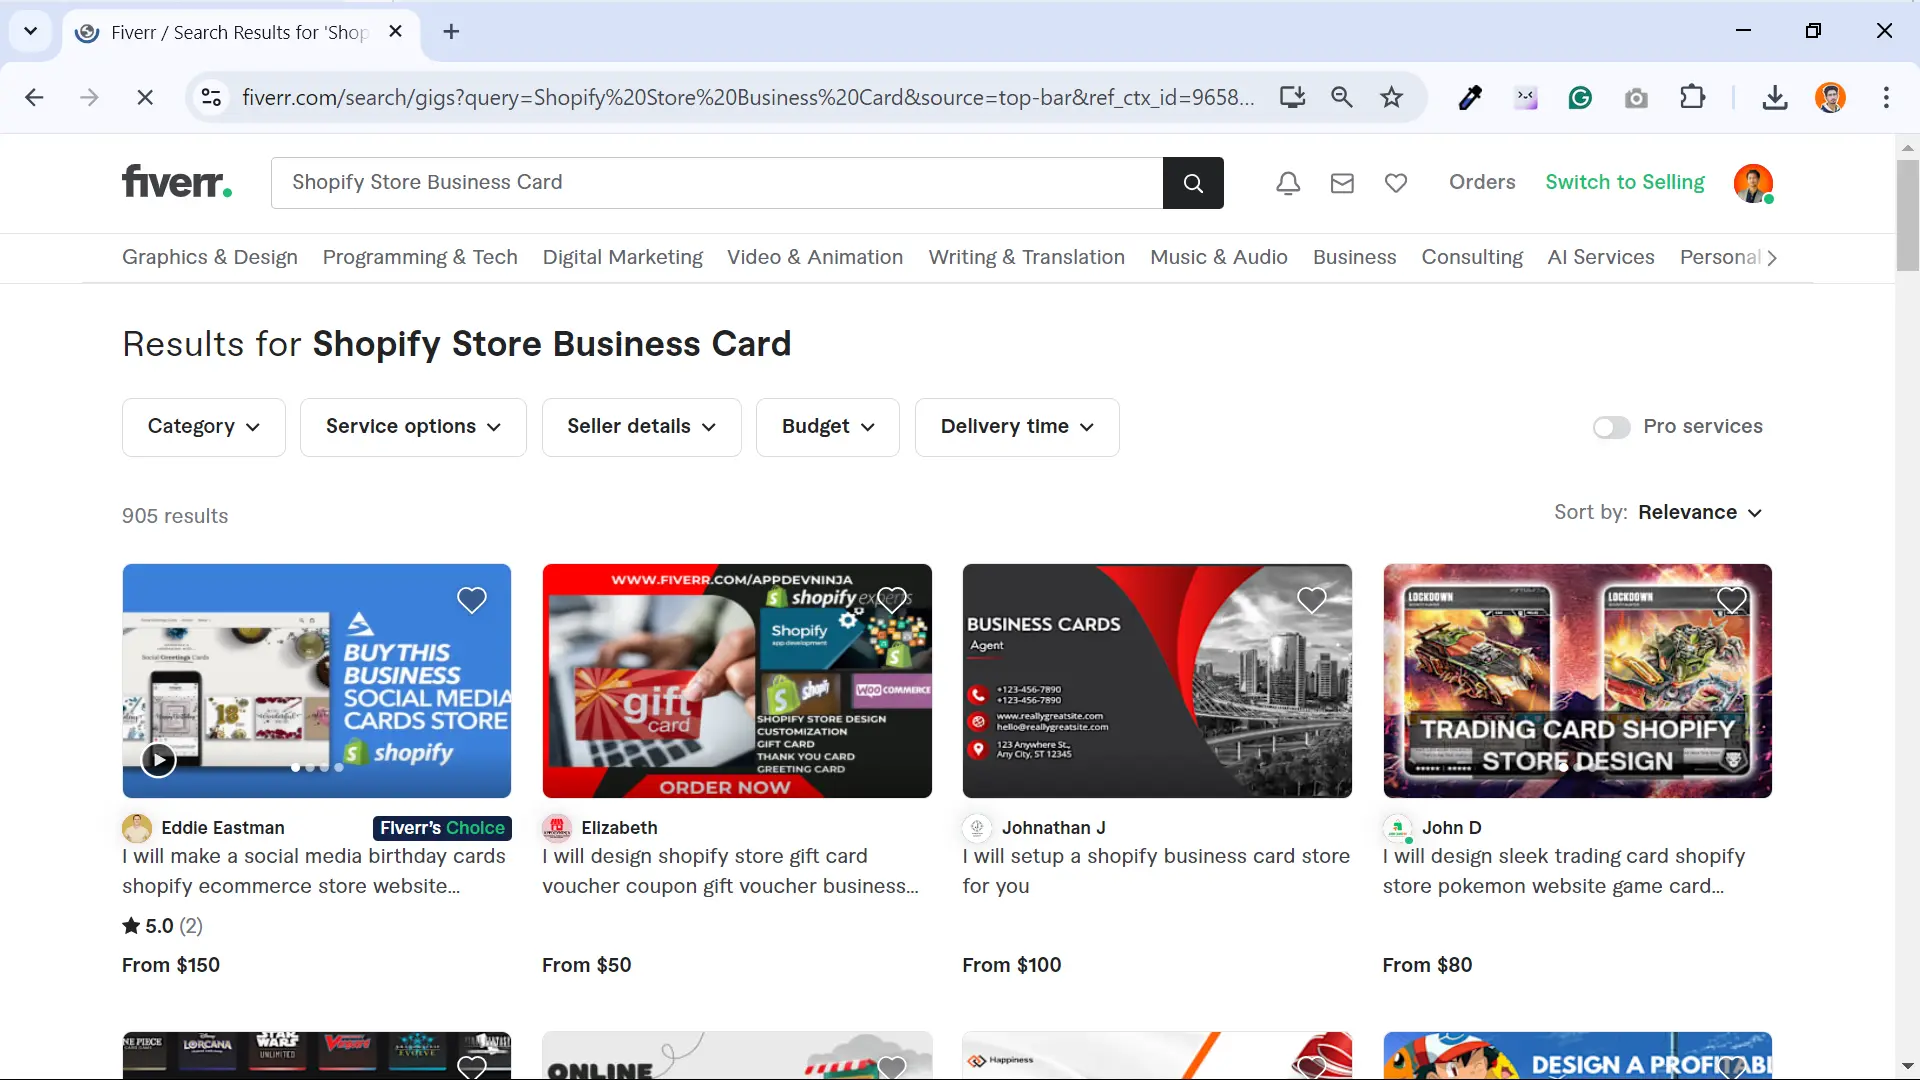Screen dimensions: 1920x1080
Task: Open Writing & Translation category
Action: (x=1026, y=257)
